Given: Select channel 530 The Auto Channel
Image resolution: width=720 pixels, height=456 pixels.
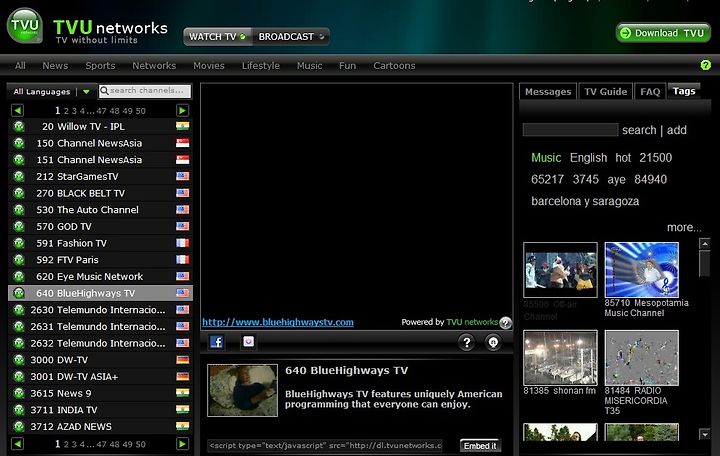Looking at the screenshot, I should coord(101,210).
